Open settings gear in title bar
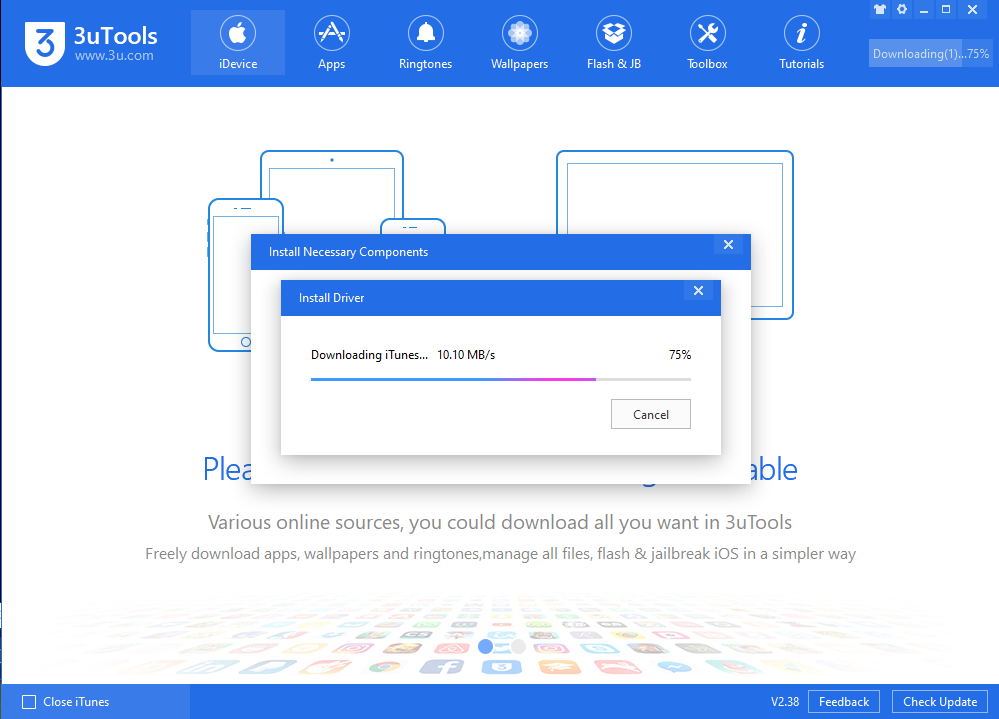Viewport: 999px width, 719px height. (902, 10)
